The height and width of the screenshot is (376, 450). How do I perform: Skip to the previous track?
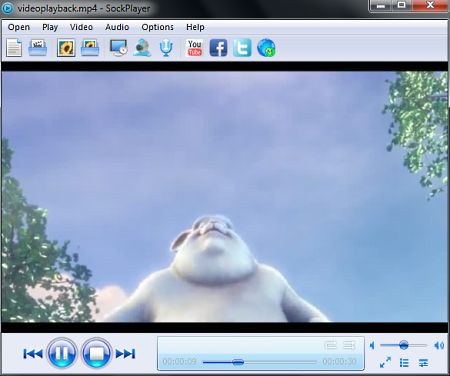33,354
